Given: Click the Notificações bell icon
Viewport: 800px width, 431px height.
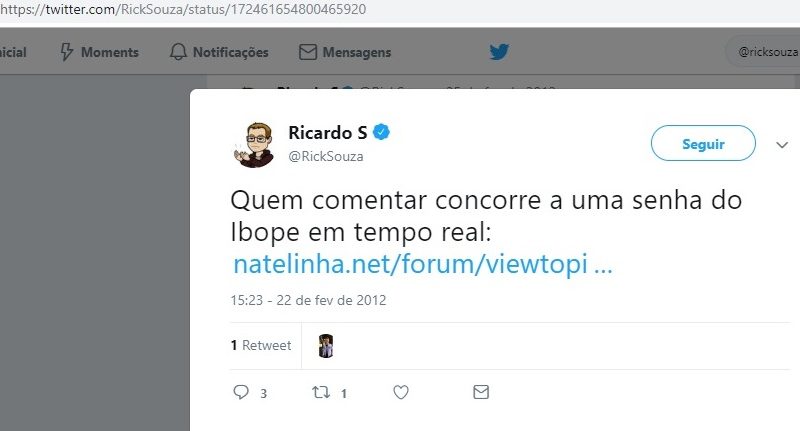Looking at the screenshot, I should (x=178, y=52).
